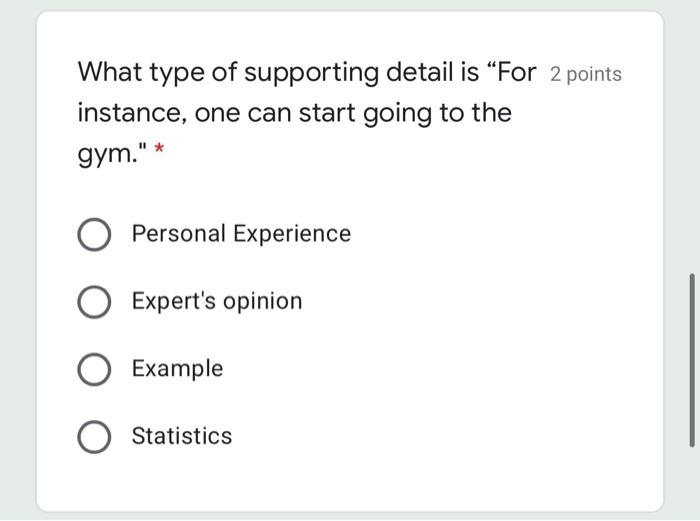Choose the "Example" radio button circle
This screenshot has width=700, height=521.
[94, 369]
